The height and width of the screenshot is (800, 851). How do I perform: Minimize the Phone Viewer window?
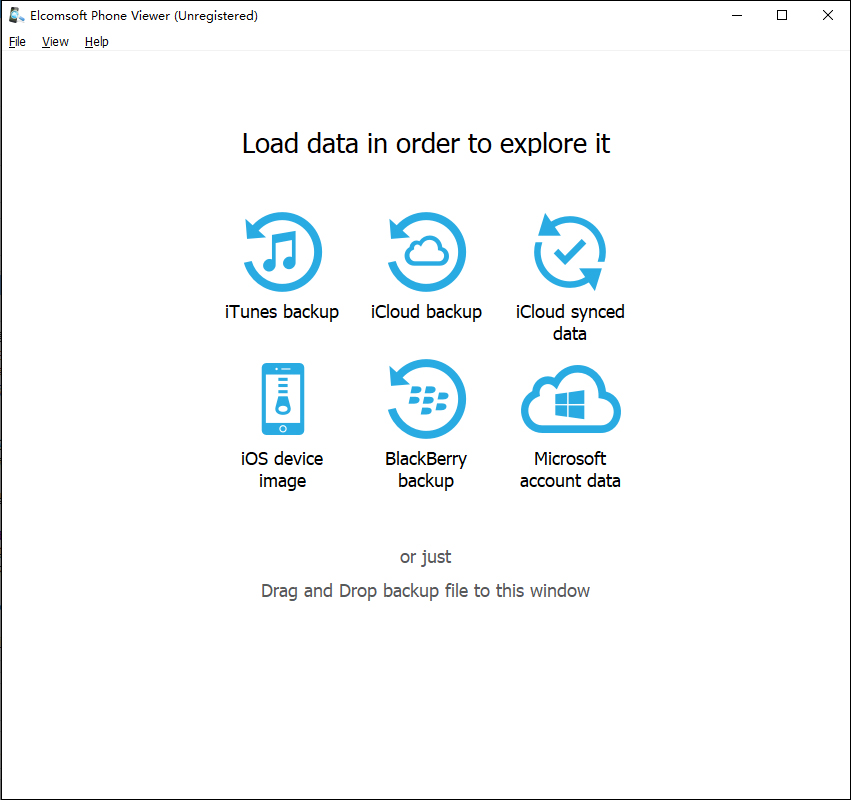coord(736,15)
